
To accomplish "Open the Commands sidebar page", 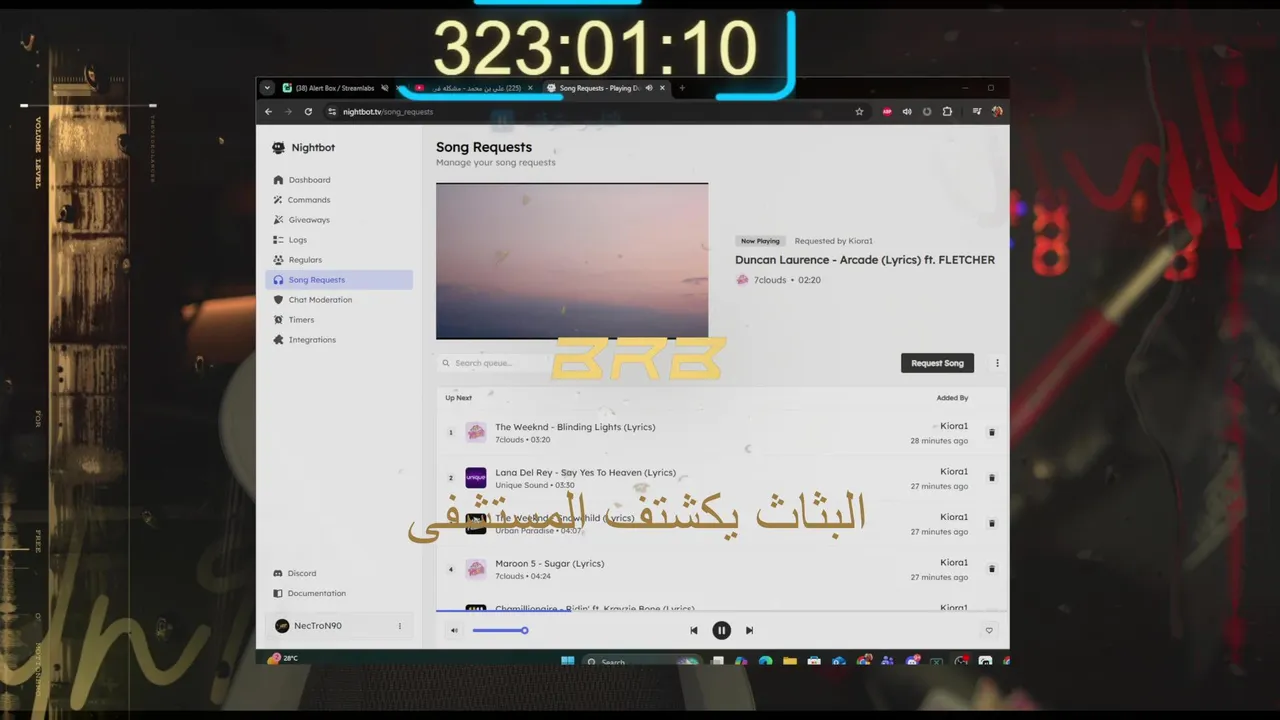I will tap(338, 200).
